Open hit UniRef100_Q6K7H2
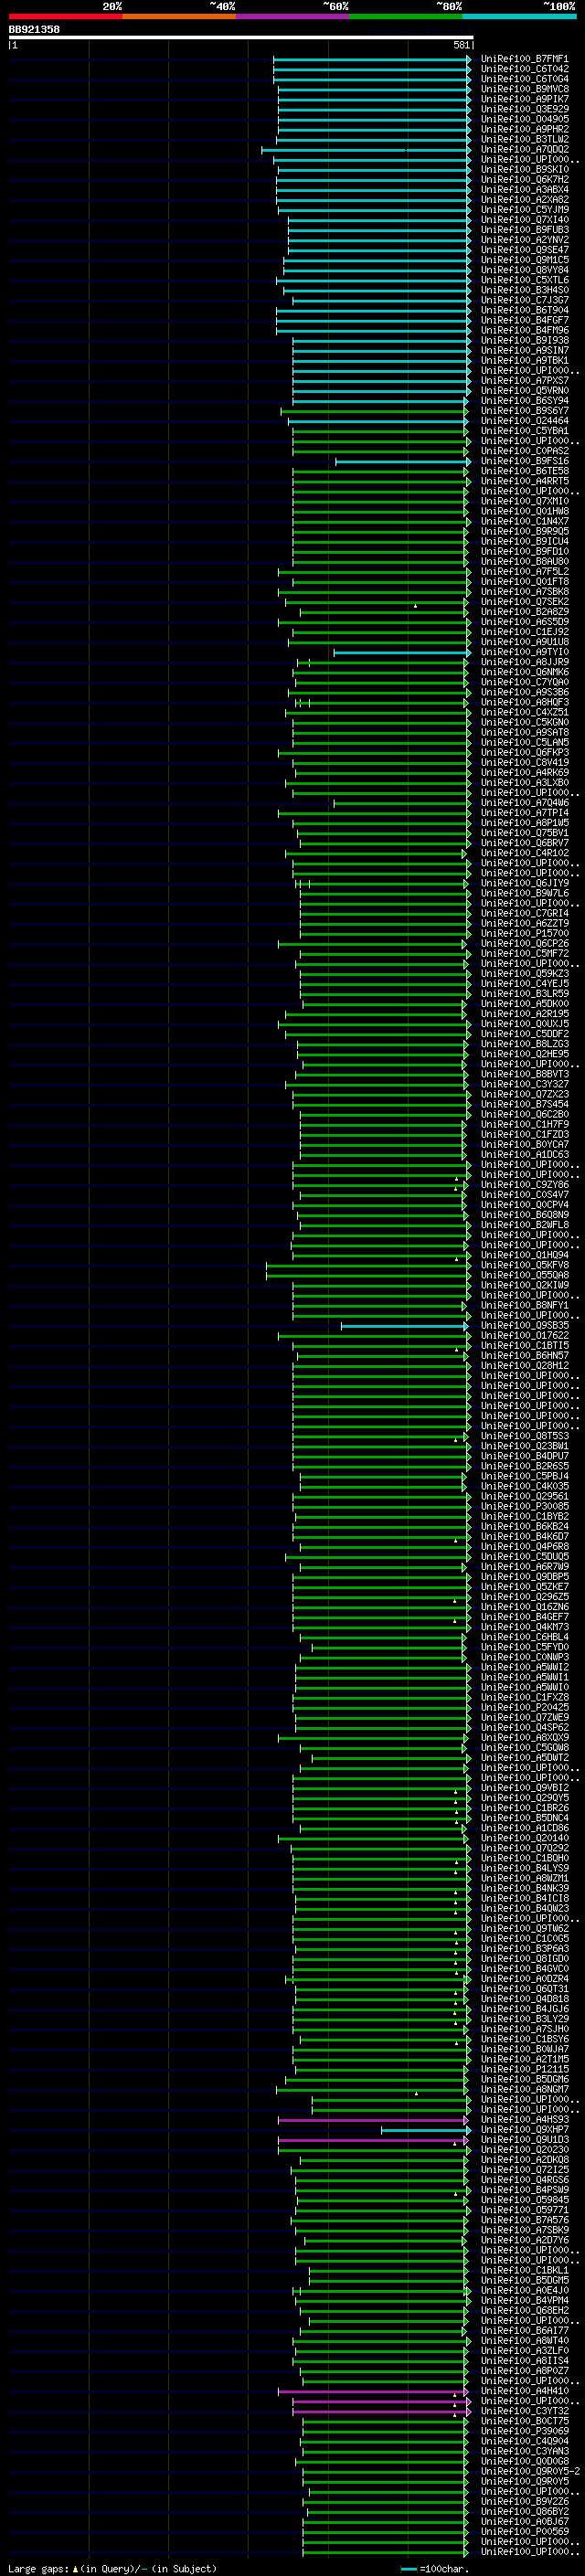Screen dimensions: 585x2576 [525, 180]
